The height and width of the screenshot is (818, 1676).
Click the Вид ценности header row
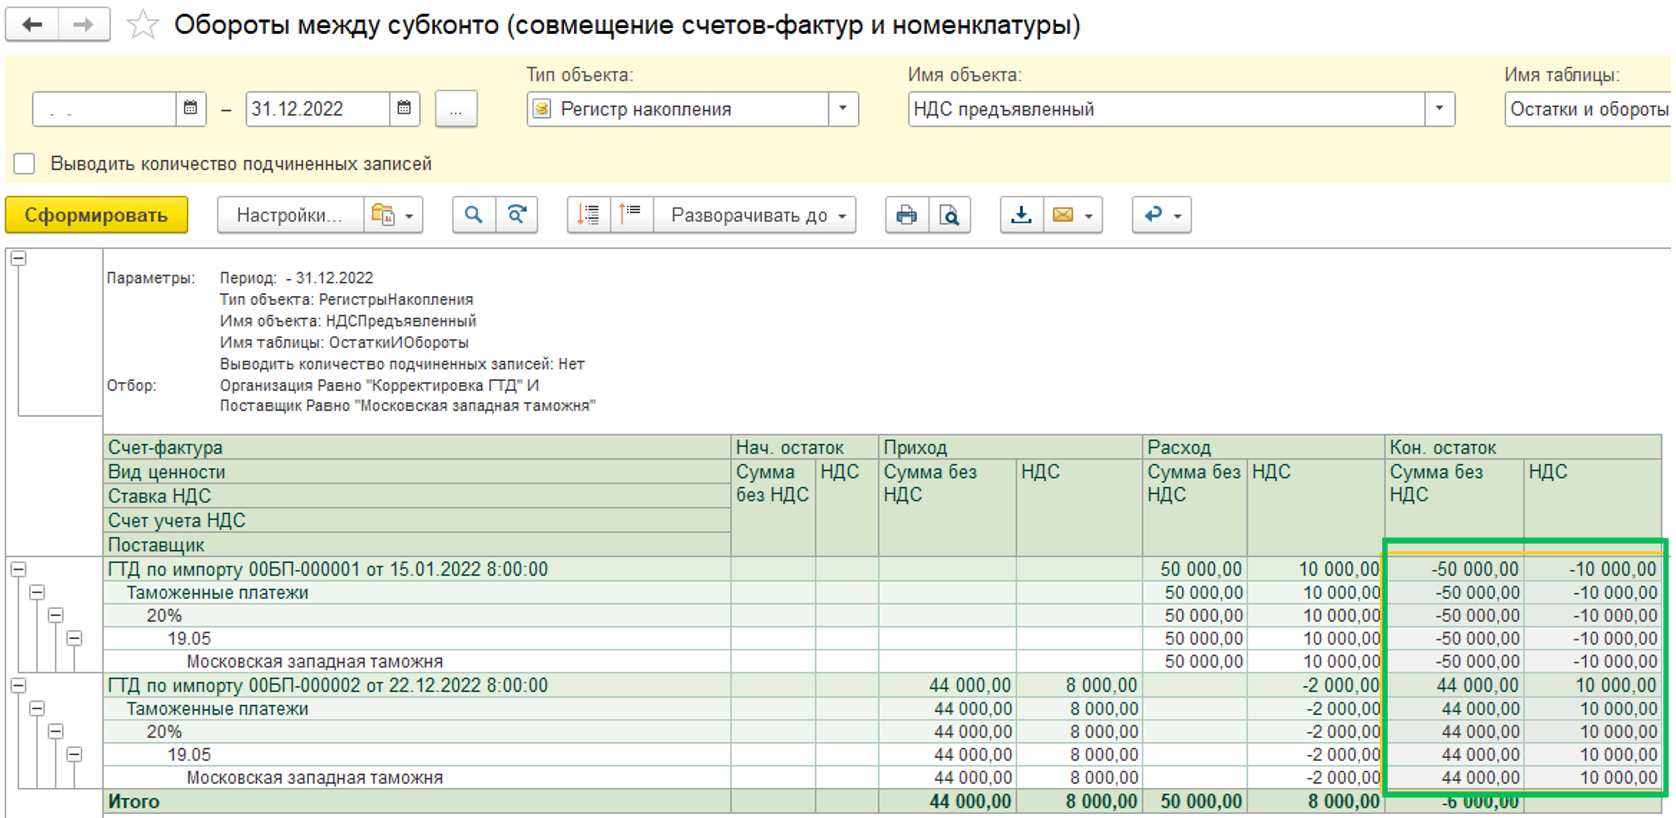(x=418, y=472)
